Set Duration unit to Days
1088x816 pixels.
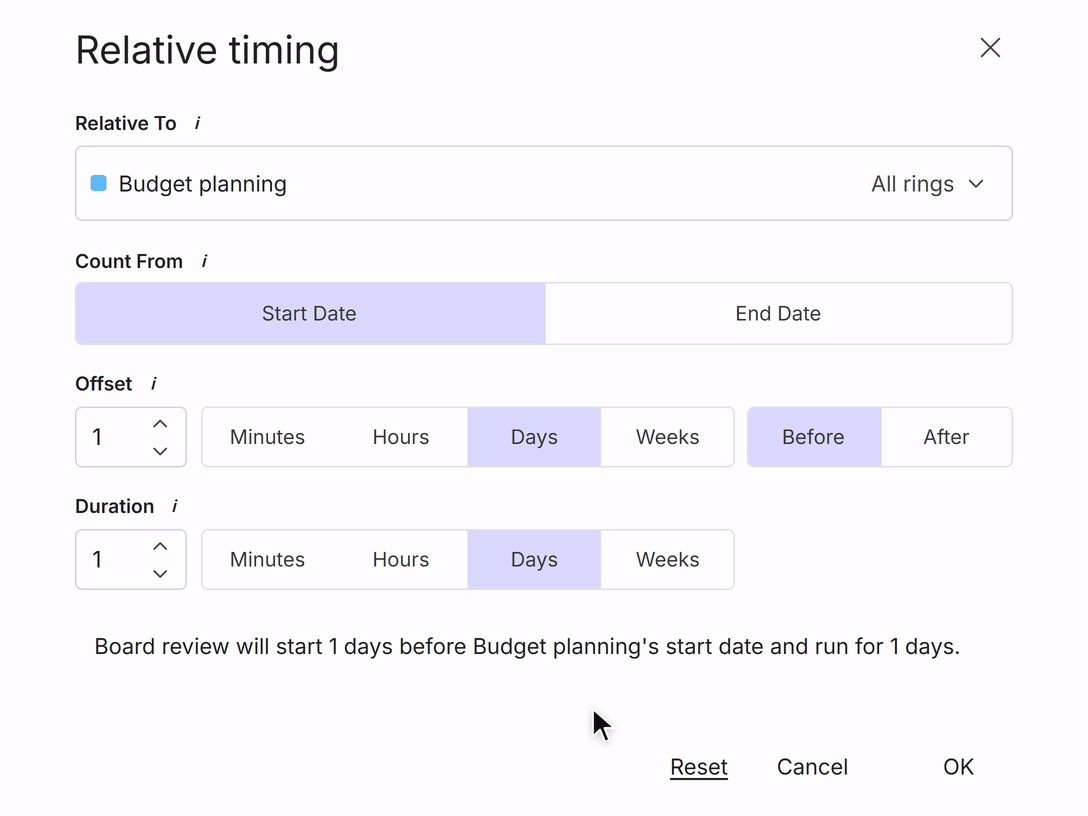(534, 560)
